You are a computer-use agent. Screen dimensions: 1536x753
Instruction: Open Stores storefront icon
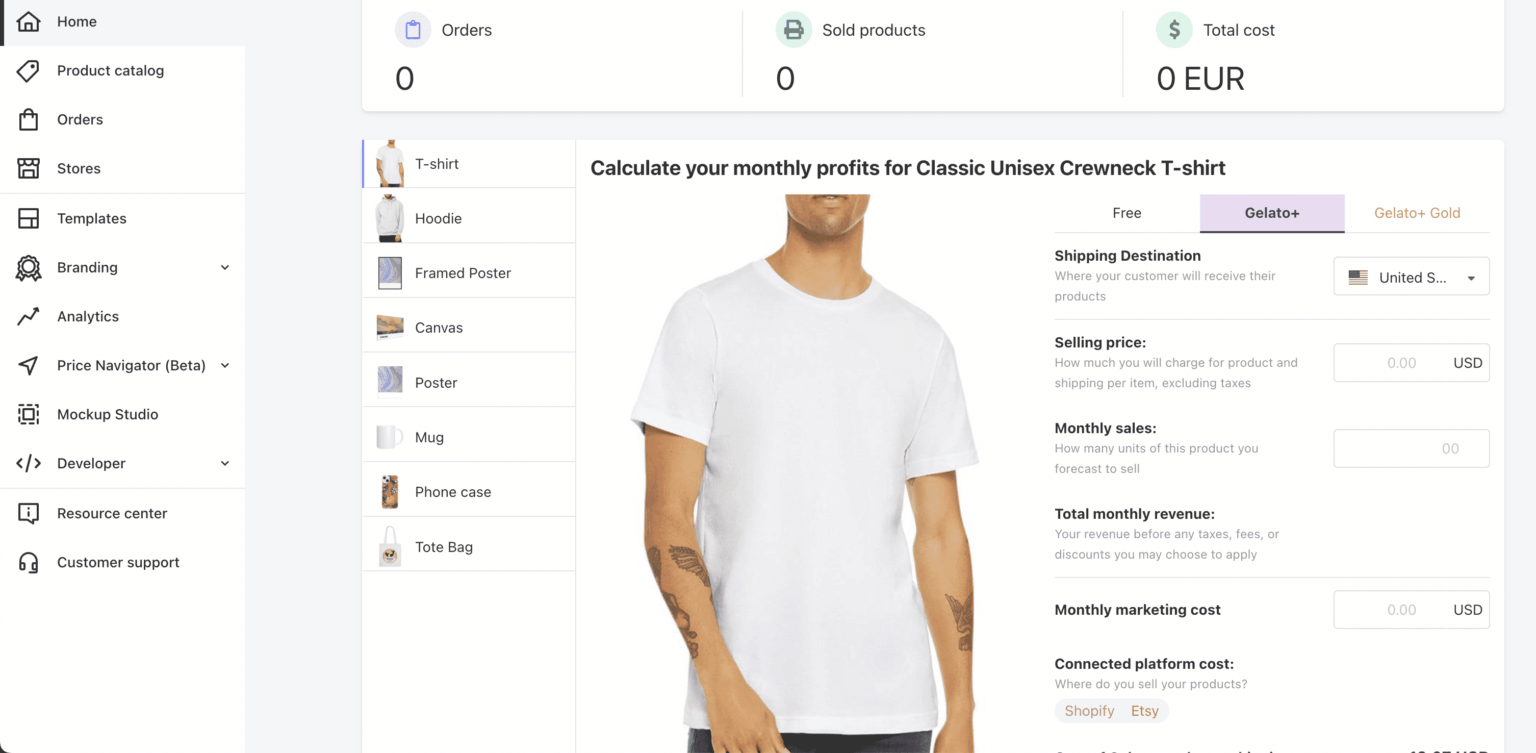29,168
